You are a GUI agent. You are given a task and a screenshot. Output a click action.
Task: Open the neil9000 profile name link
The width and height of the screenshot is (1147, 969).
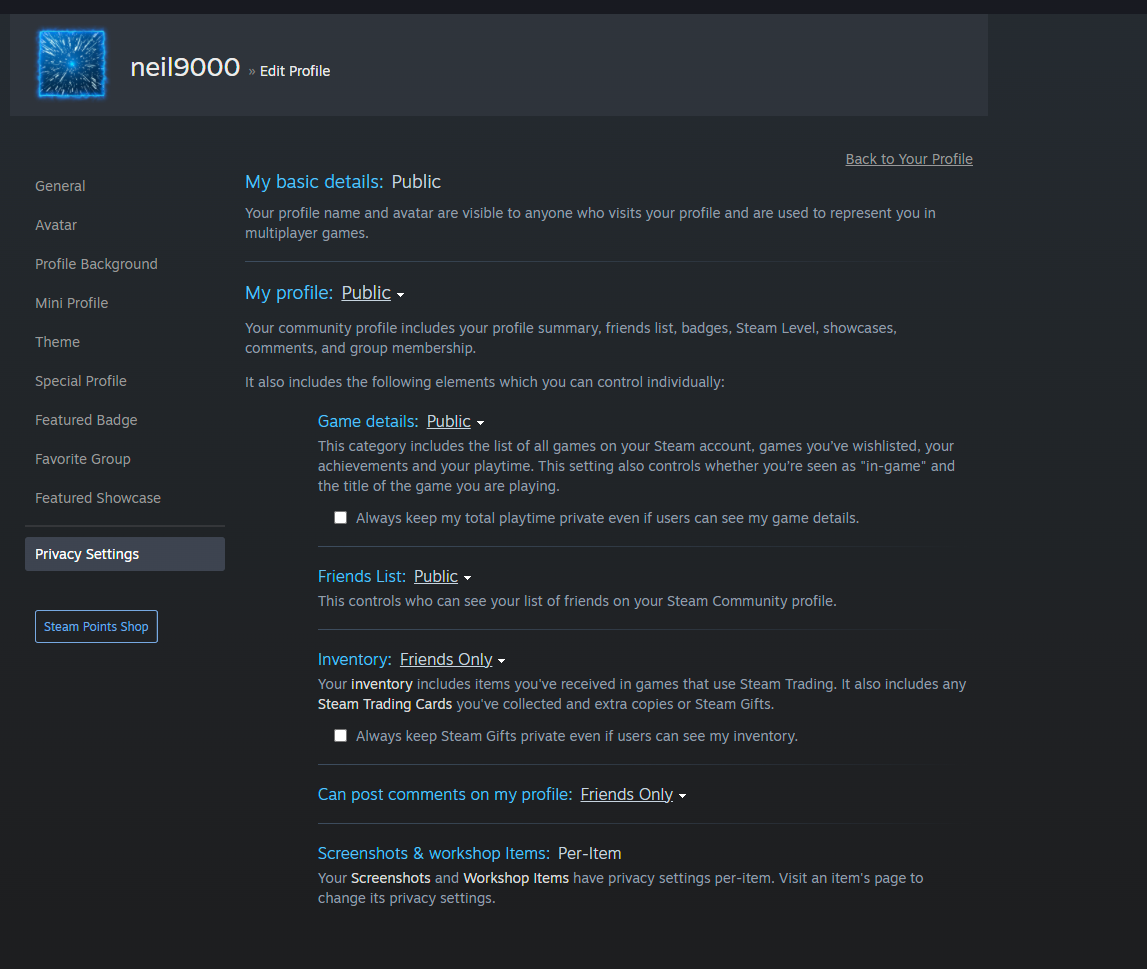coord(185,67)
